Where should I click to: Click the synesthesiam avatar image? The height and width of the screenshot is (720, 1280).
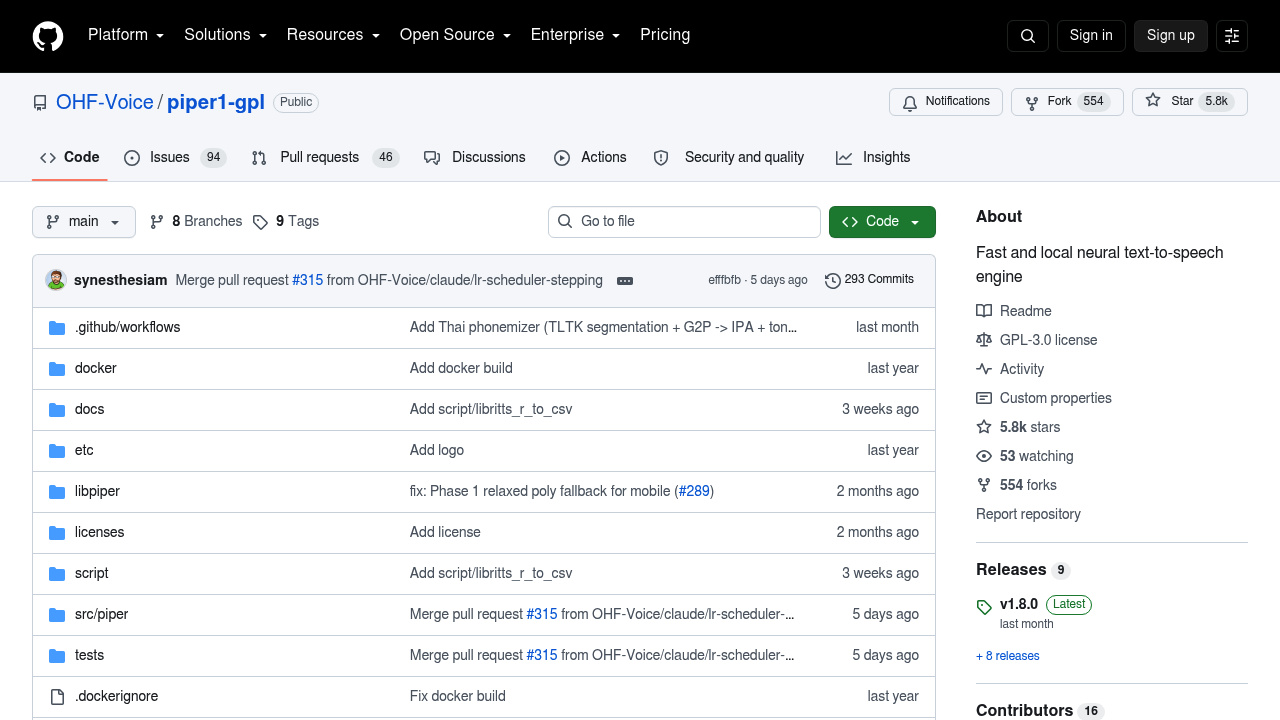point(56,280)
